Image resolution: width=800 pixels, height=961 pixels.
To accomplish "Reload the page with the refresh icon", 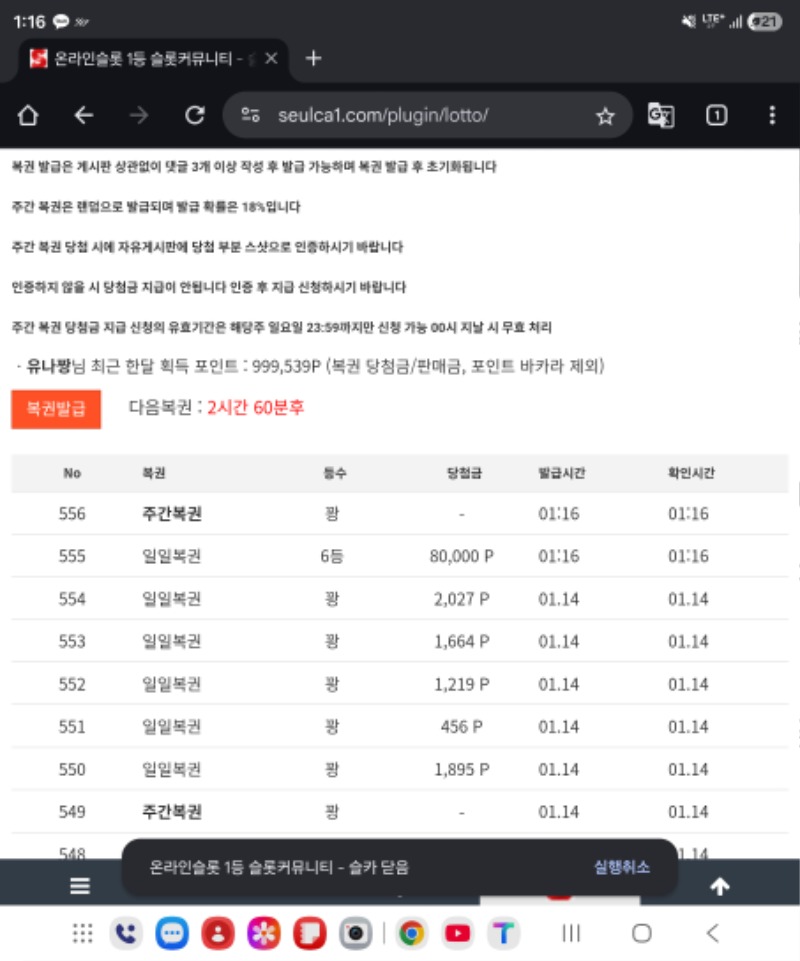I will (x=195, y=116).
